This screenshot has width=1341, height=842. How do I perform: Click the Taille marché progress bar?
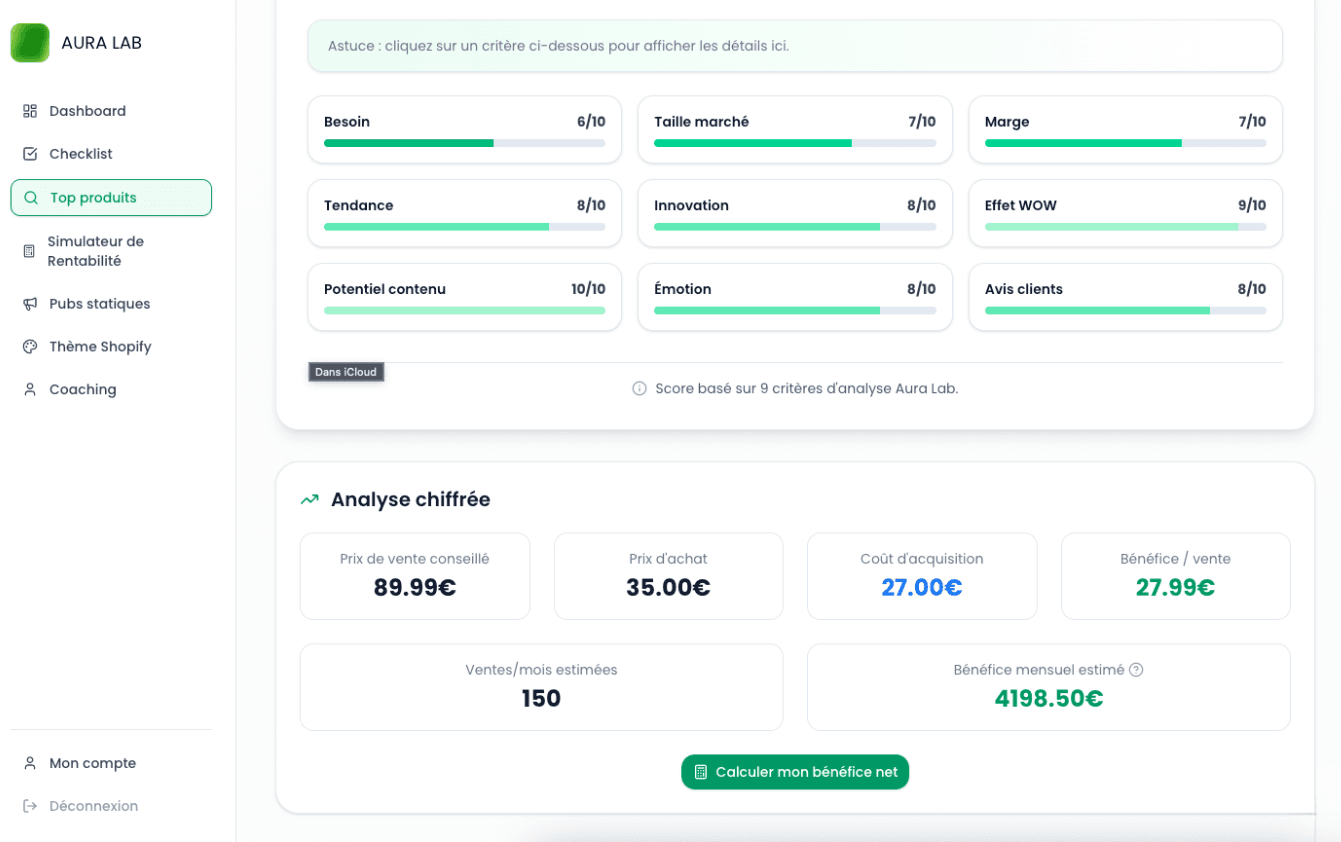click(795, 143)
